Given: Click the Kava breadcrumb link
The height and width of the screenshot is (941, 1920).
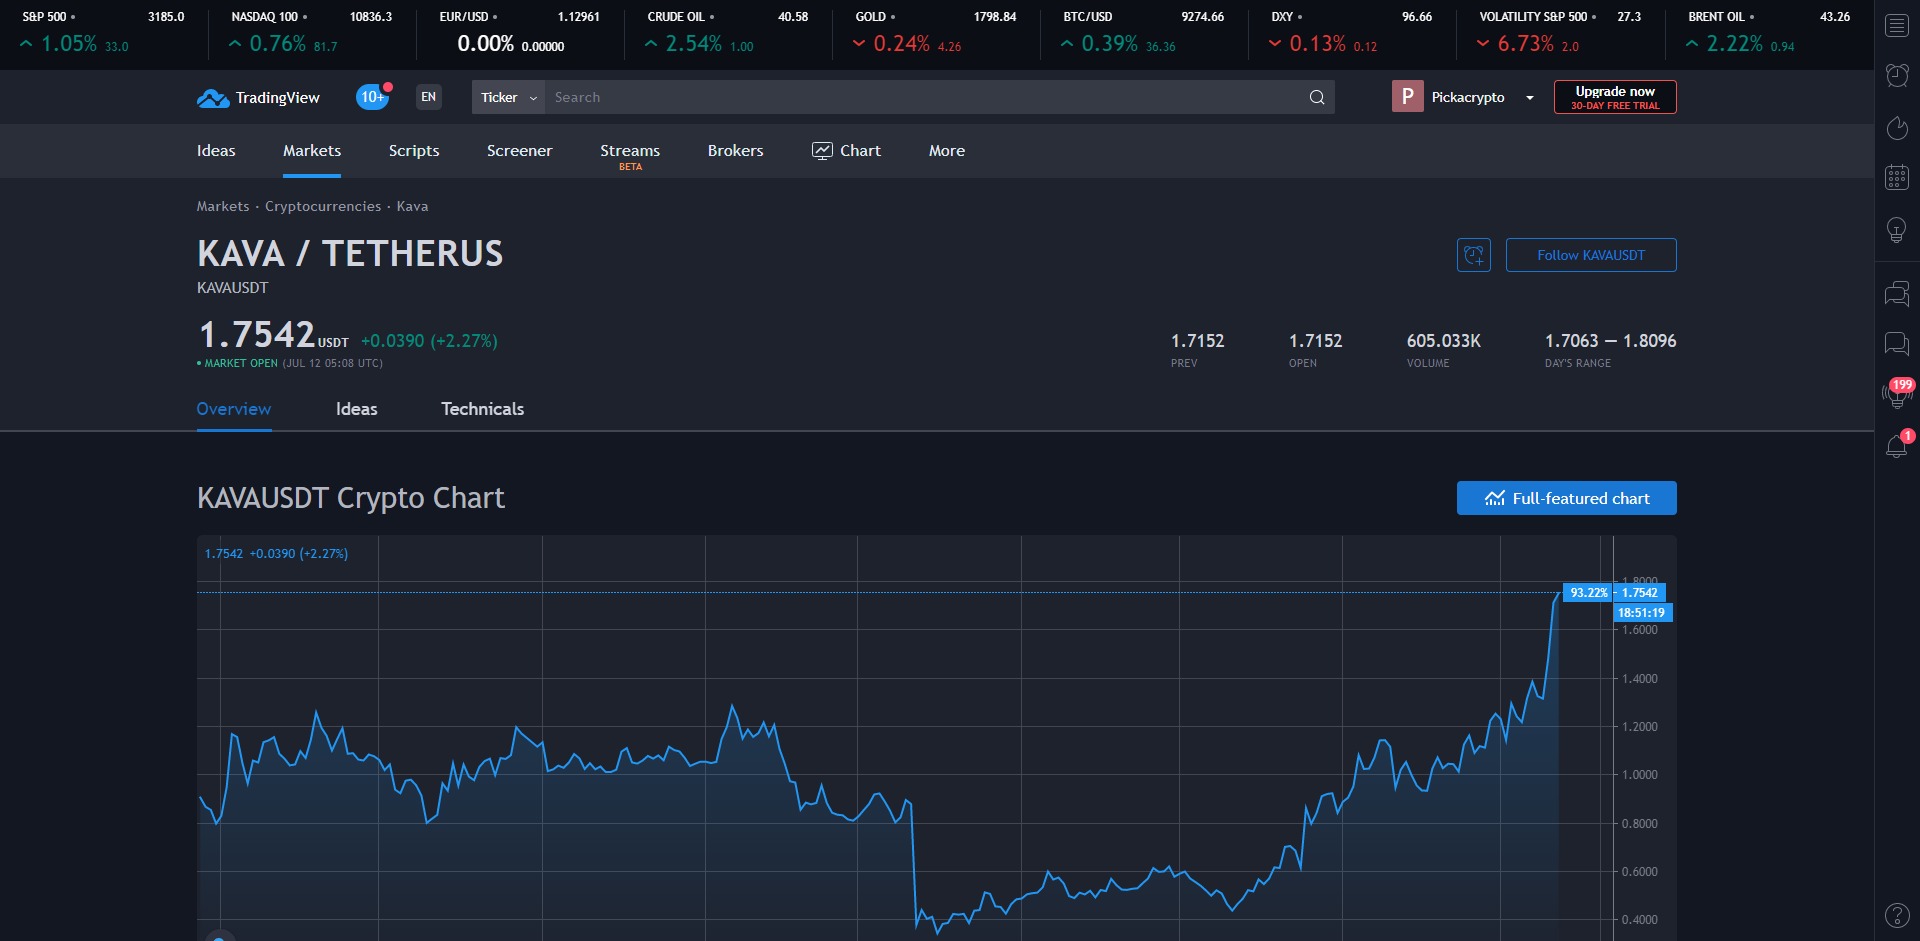Looking at the screenshot, I should tap(412, 206).
